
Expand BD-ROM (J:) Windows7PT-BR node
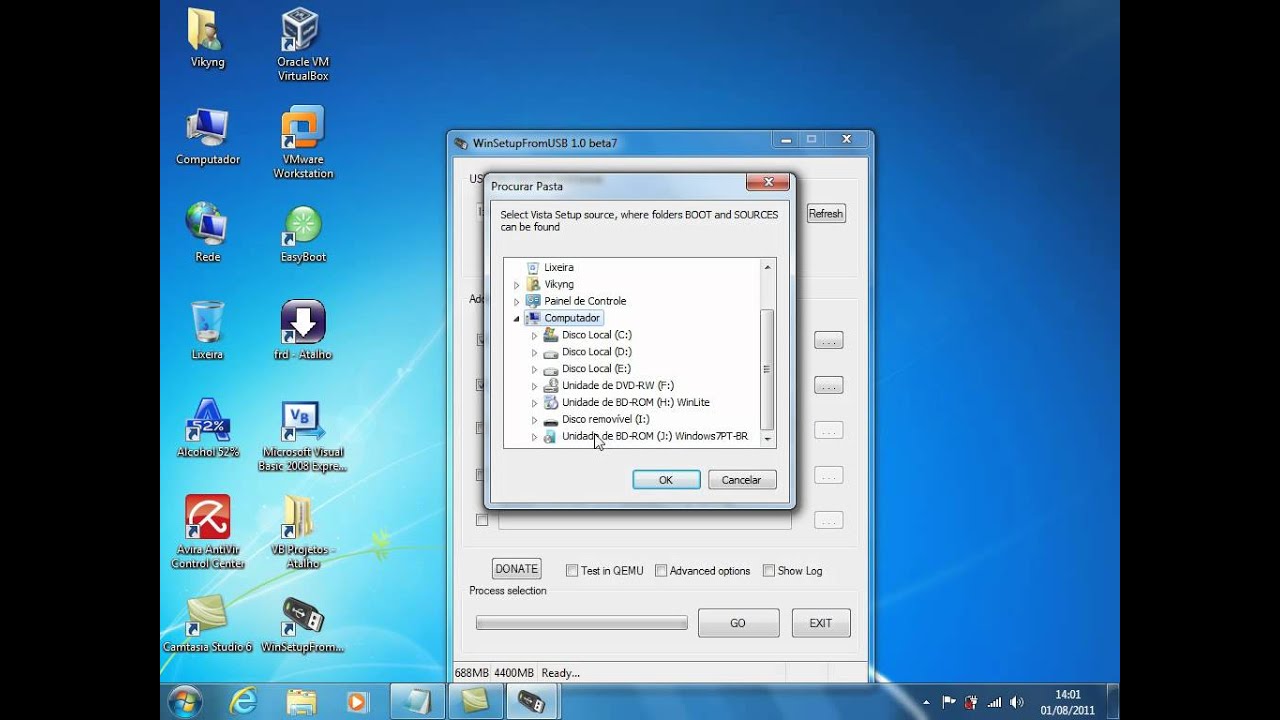[x=534, y=437]
